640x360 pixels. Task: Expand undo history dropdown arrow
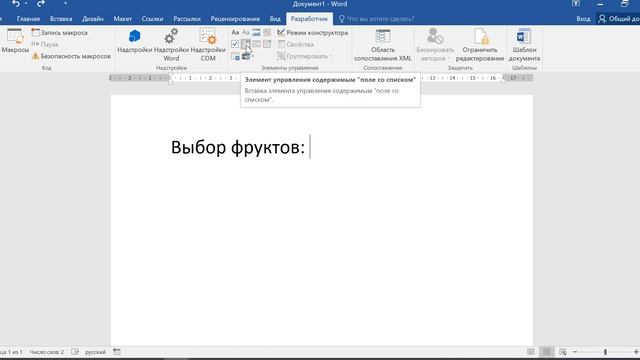[x=26, y=4]
